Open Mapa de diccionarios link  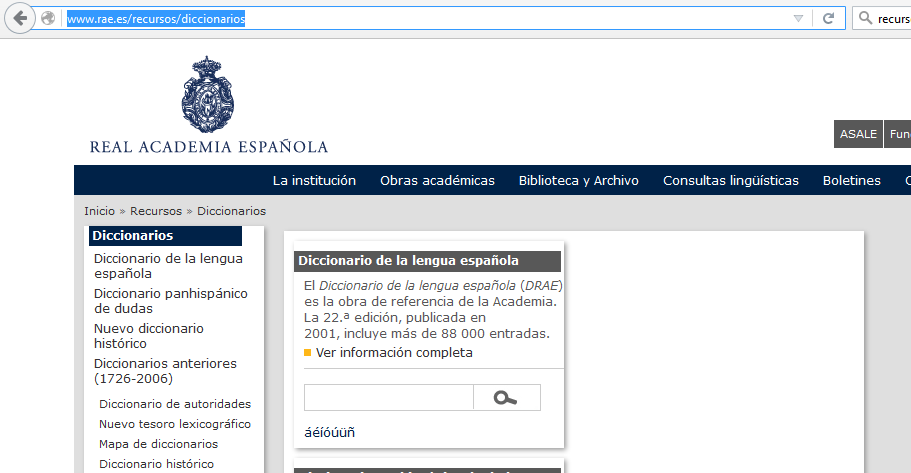point(159,444)
